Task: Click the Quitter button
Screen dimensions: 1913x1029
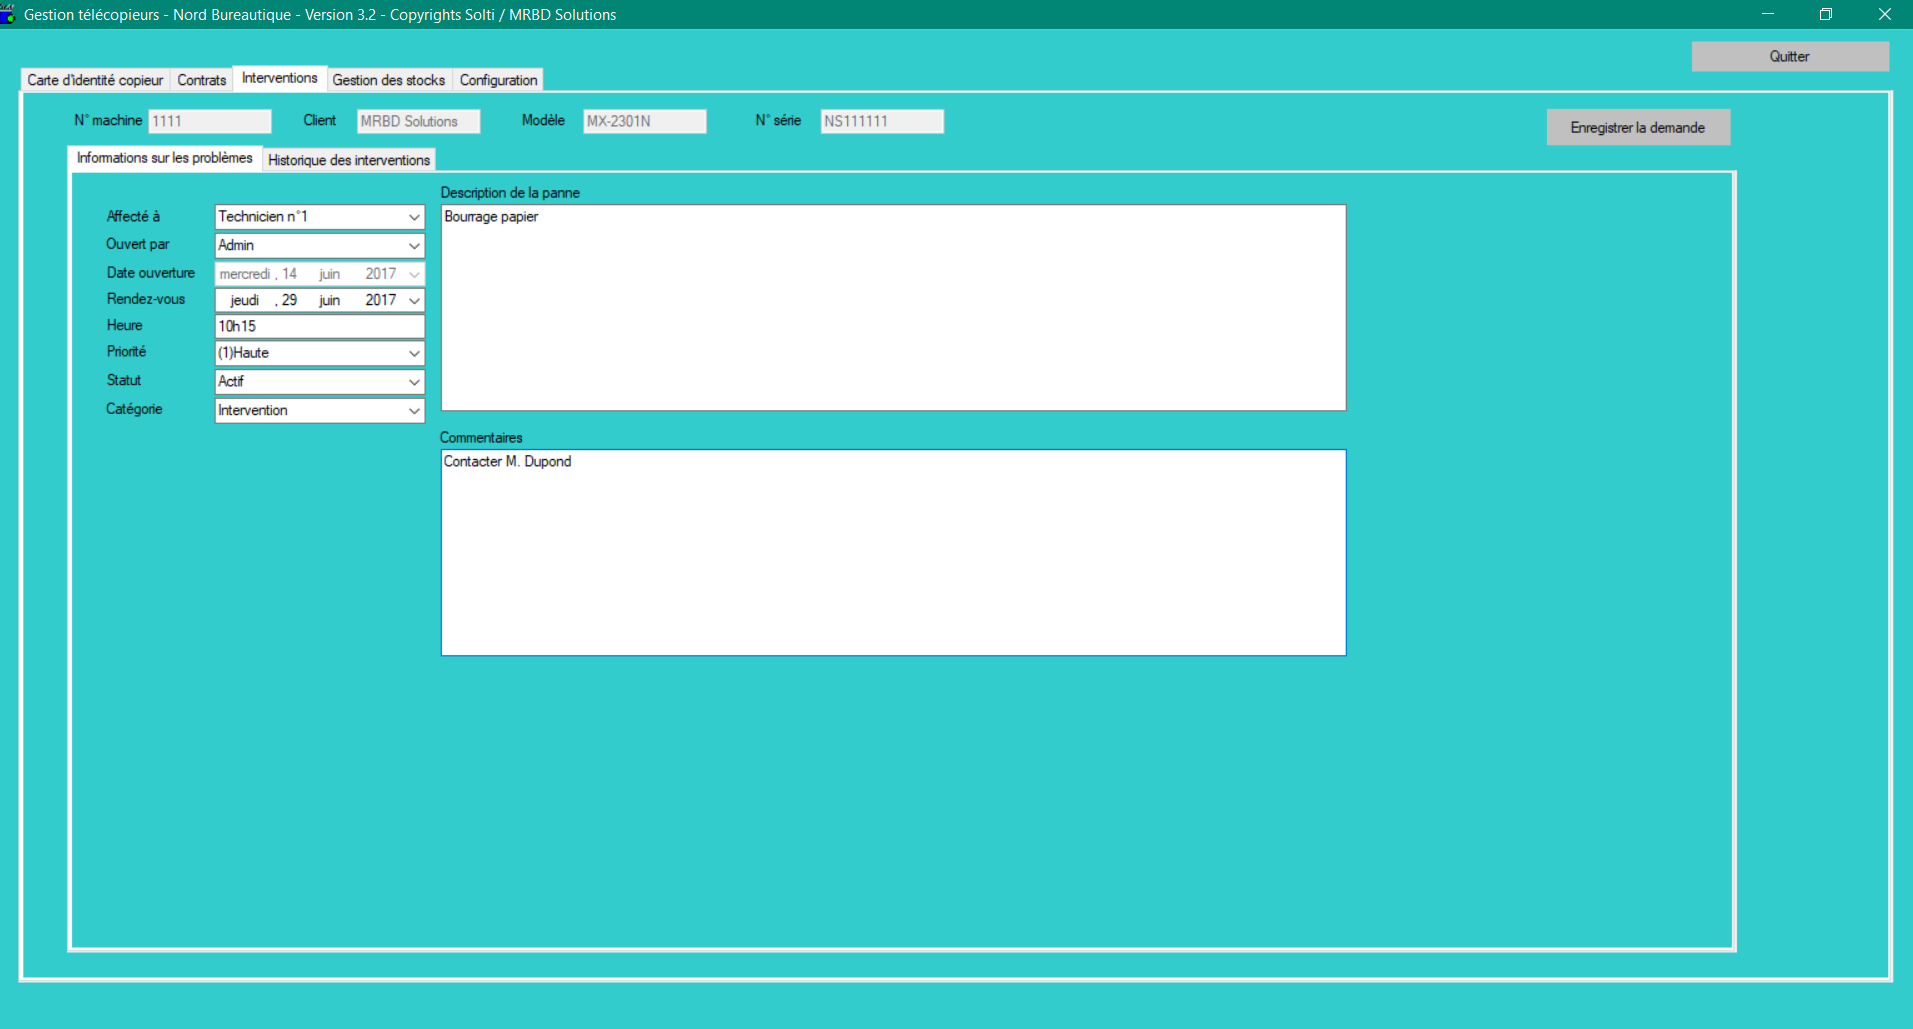Action: (1789, 57)
